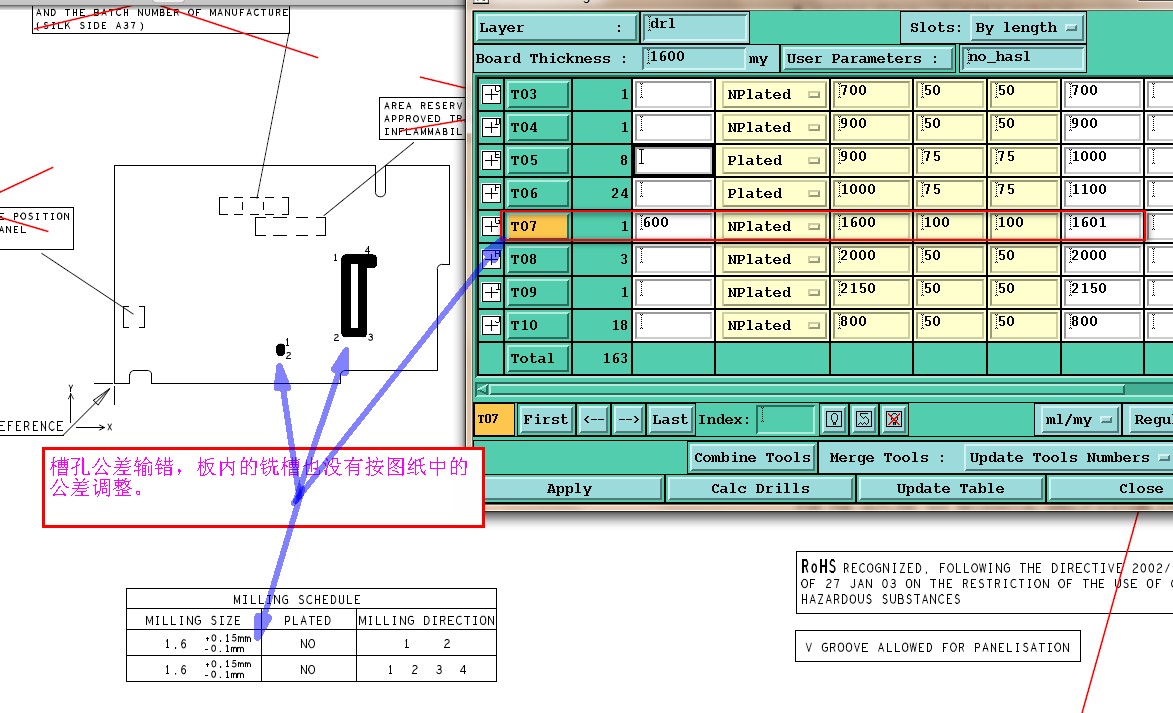Viewport: 1173px width, 713px height.
Task: Select the T07 highlighted tool button
Action: click(x=539, y=226)
